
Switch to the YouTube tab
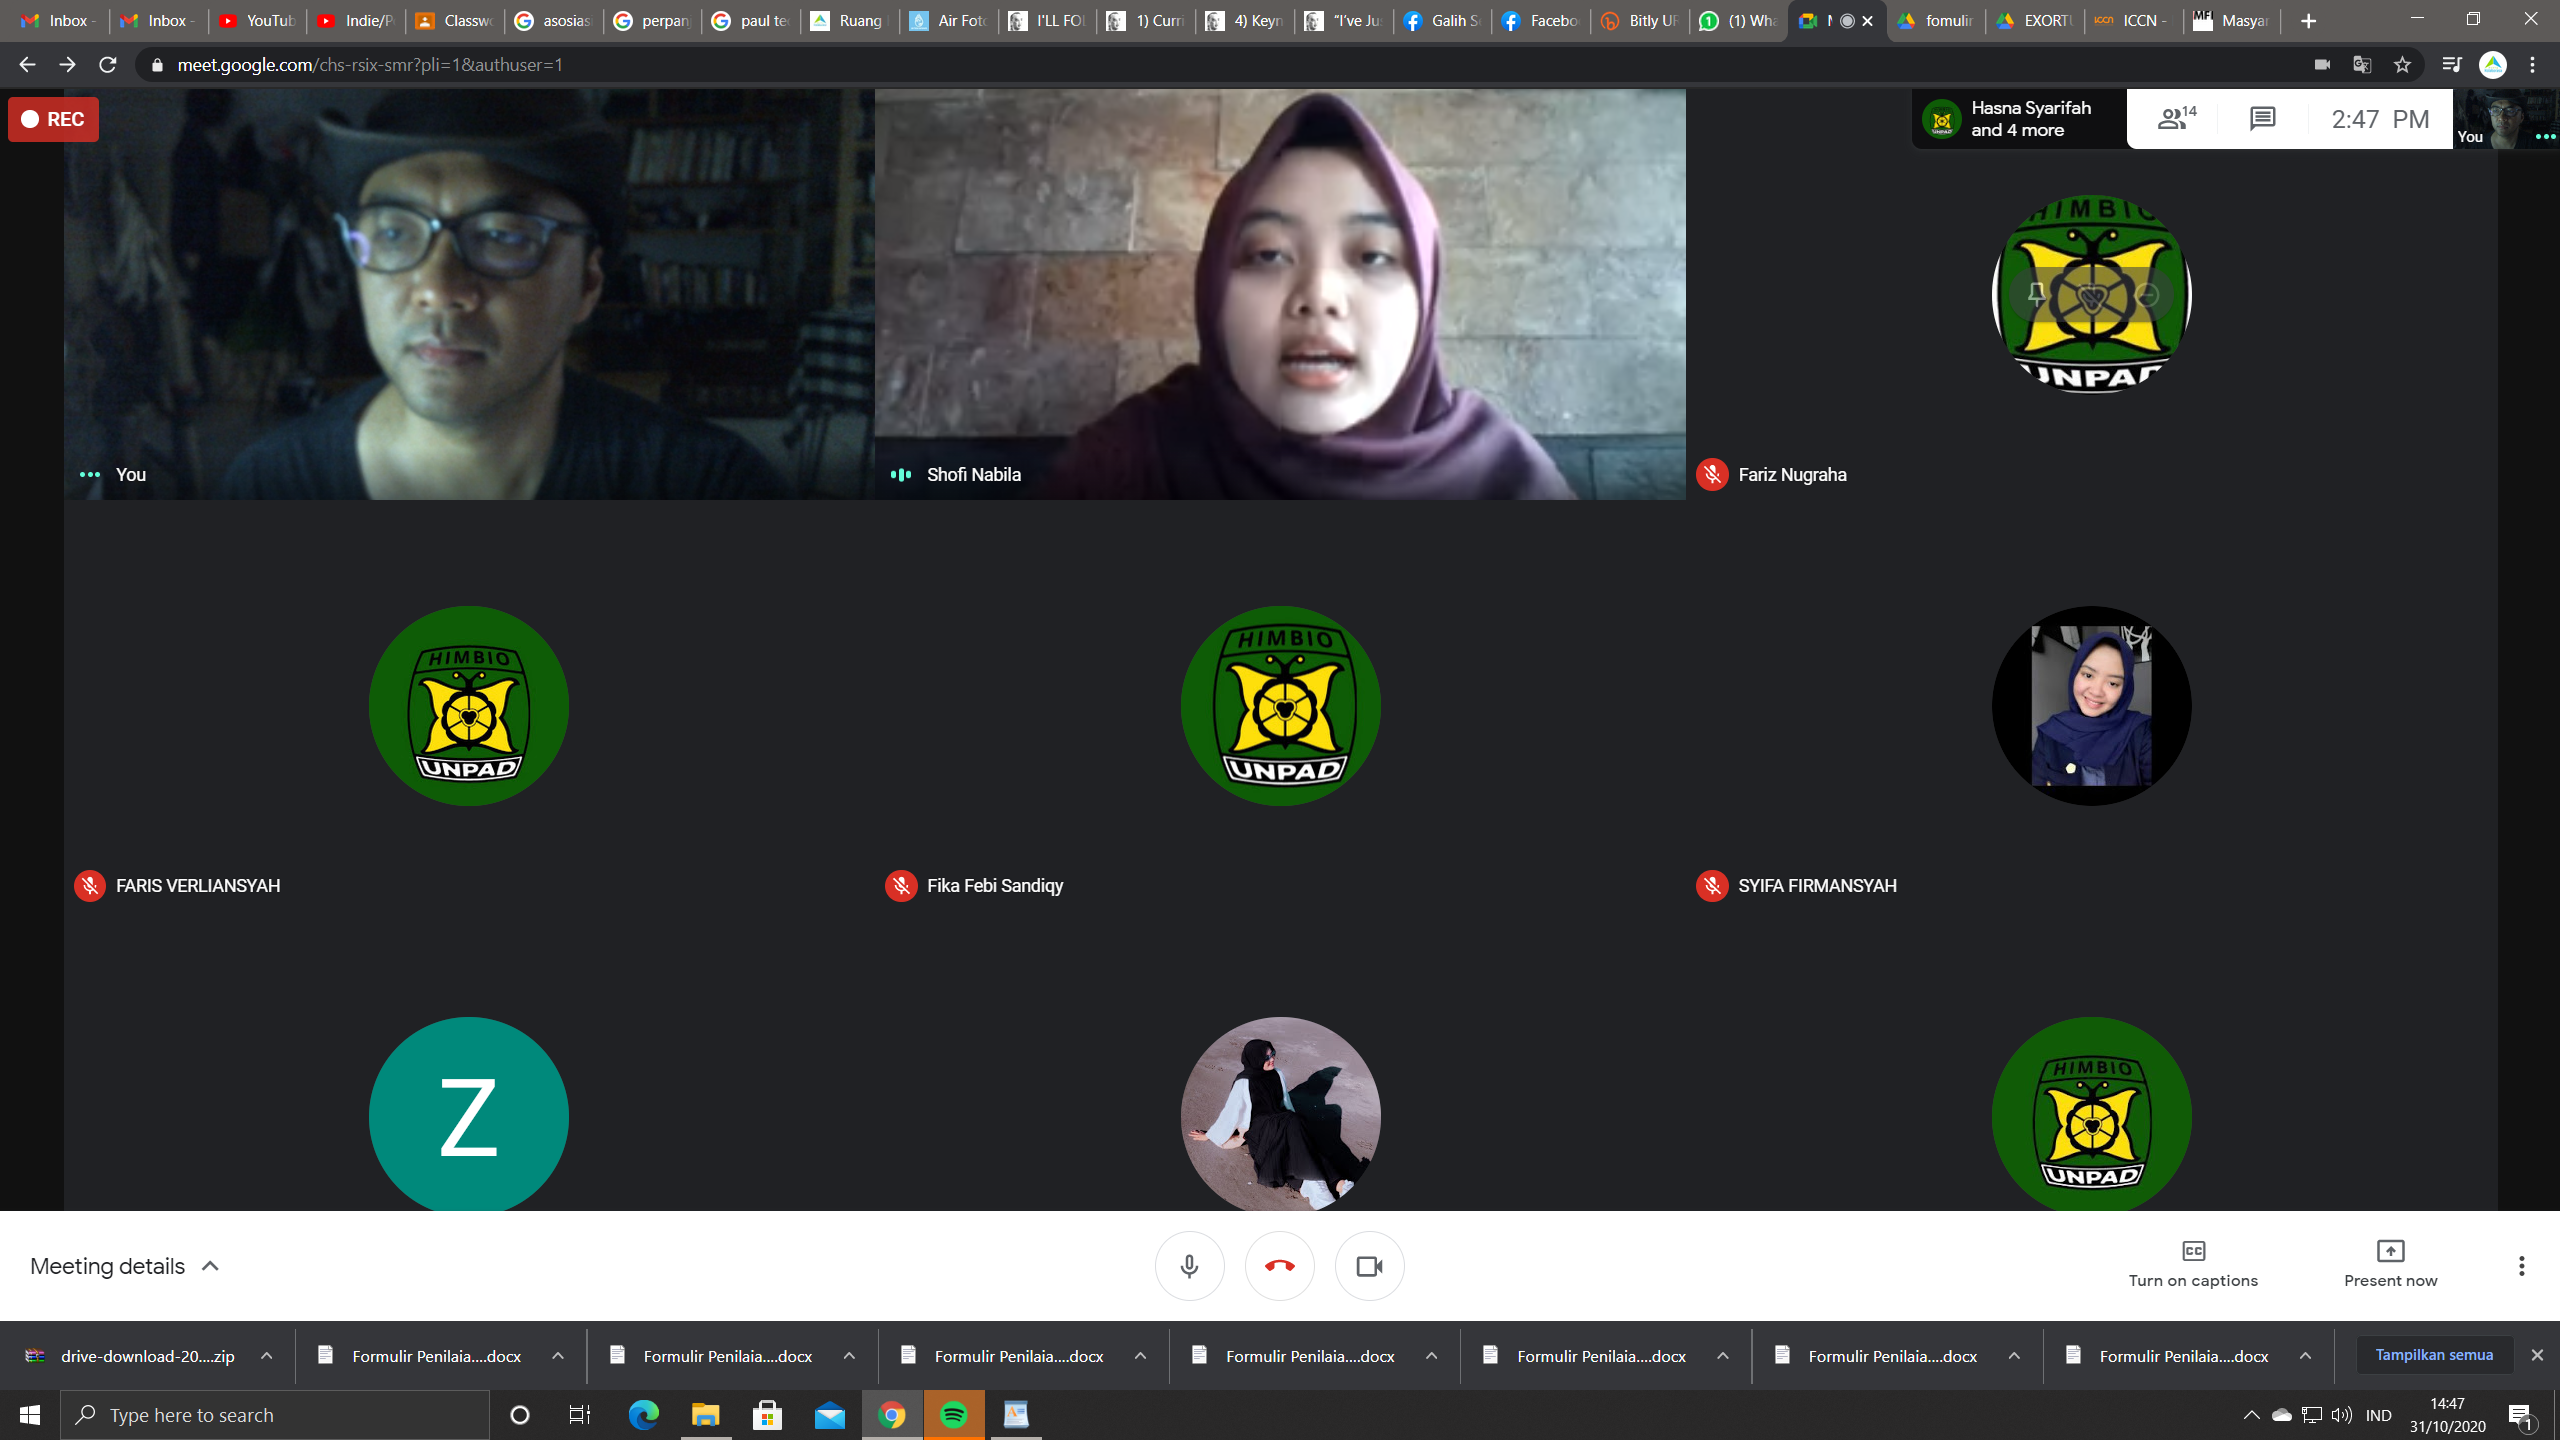[x=257, y=21]
